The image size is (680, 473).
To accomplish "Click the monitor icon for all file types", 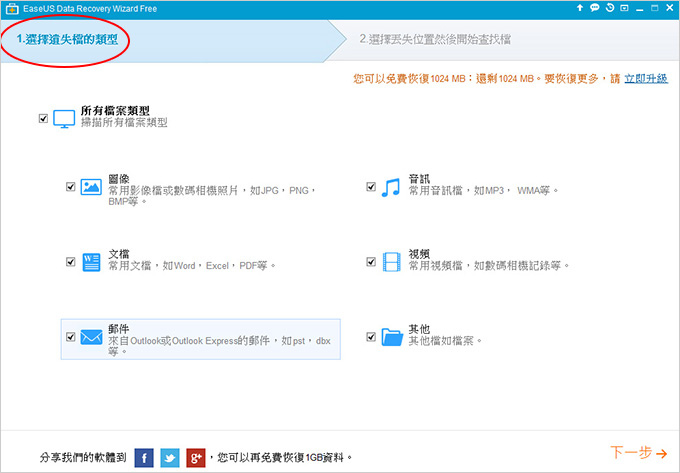I will pyautogui.click(x=64, y=119).
